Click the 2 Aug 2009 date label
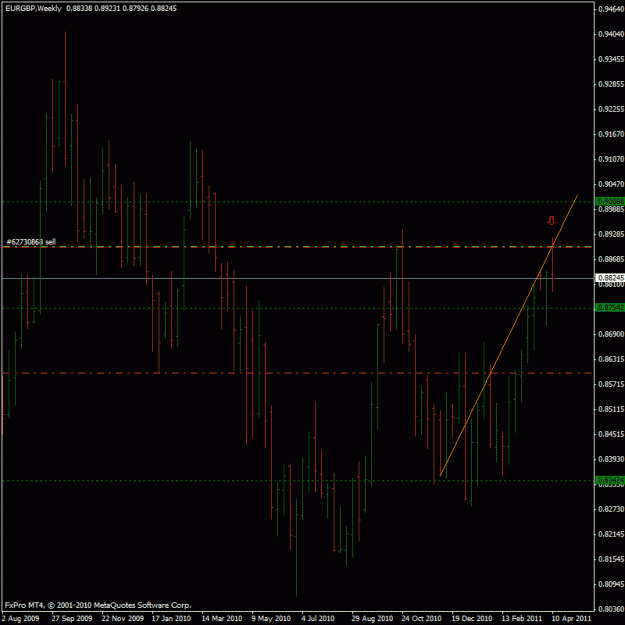This screenshot has height=625, width=625. (21, 619)
